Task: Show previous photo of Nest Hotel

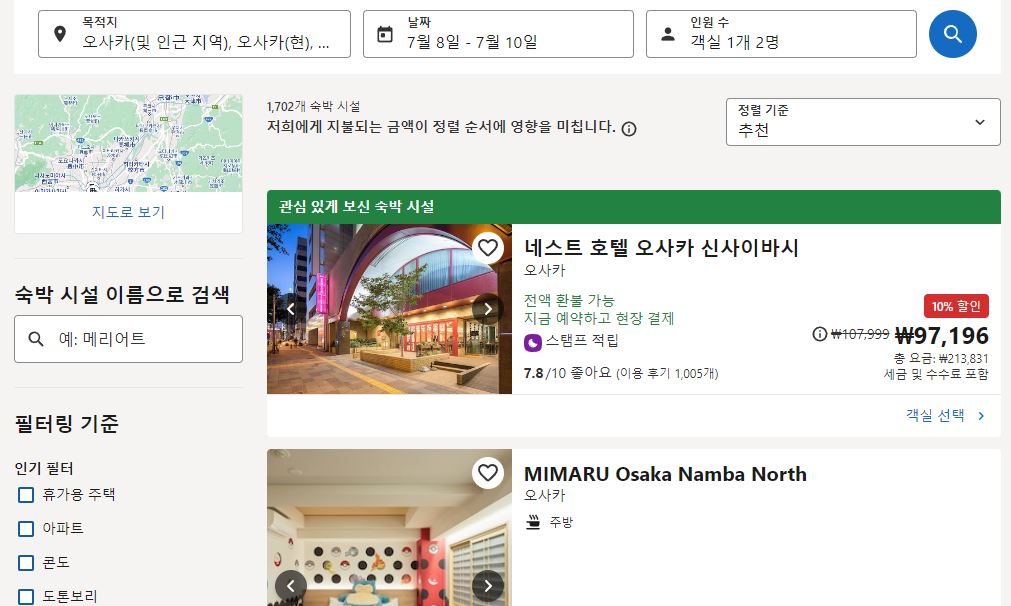Action: tap(291, 309)
